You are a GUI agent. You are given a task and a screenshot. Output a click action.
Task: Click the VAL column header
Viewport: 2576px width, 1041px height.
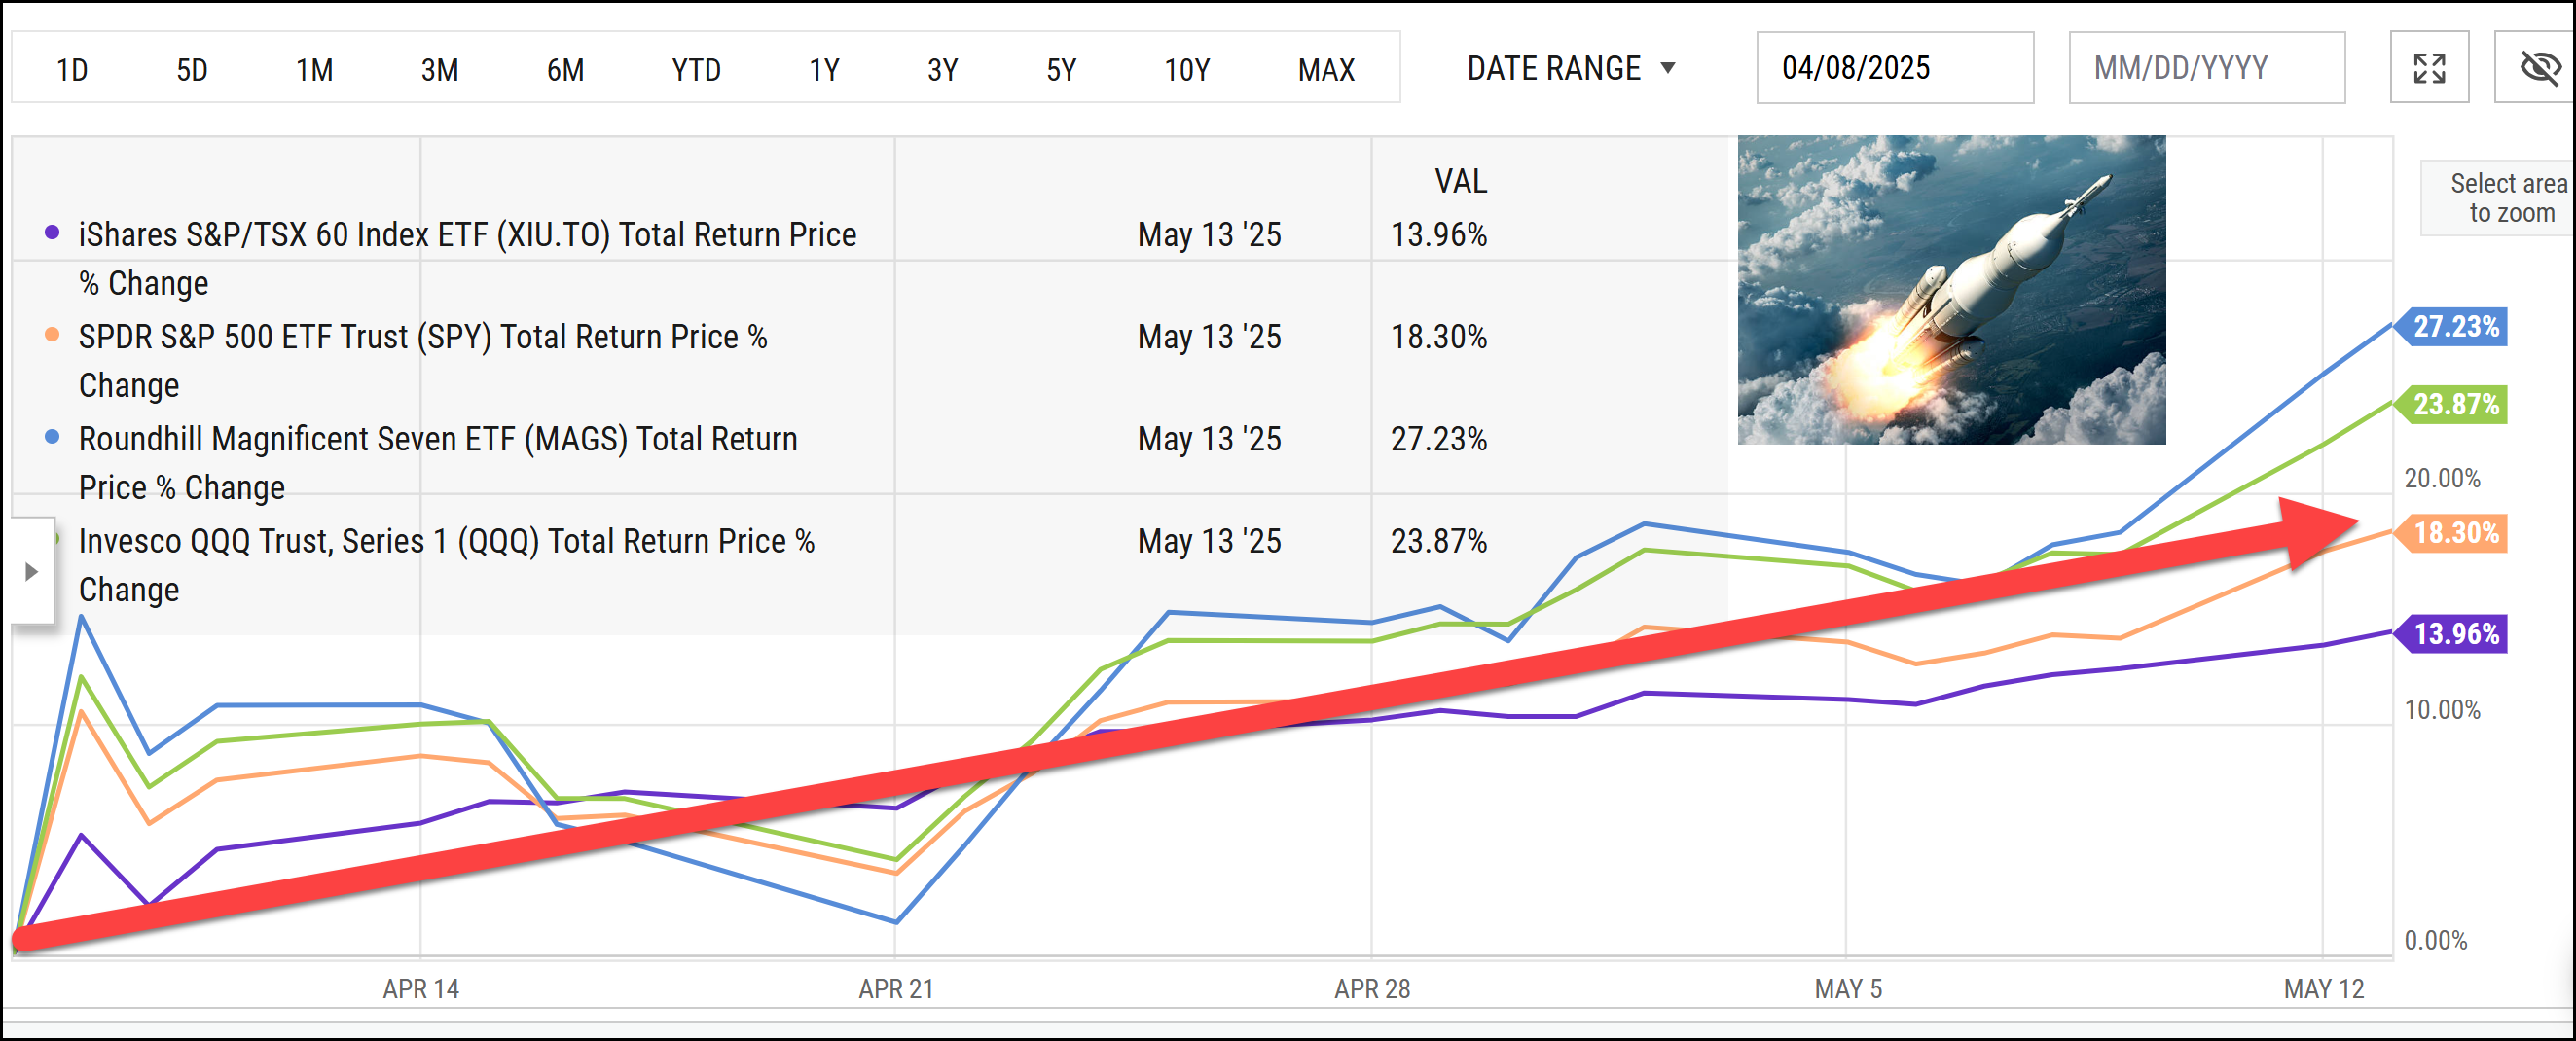coord(1460,181)
